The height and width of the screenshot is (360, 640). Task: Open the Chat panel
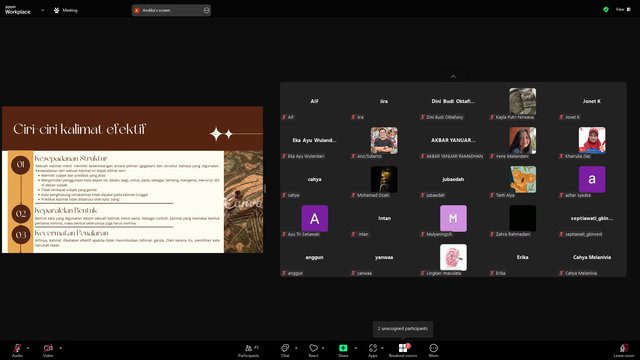[x=285, y=350]
